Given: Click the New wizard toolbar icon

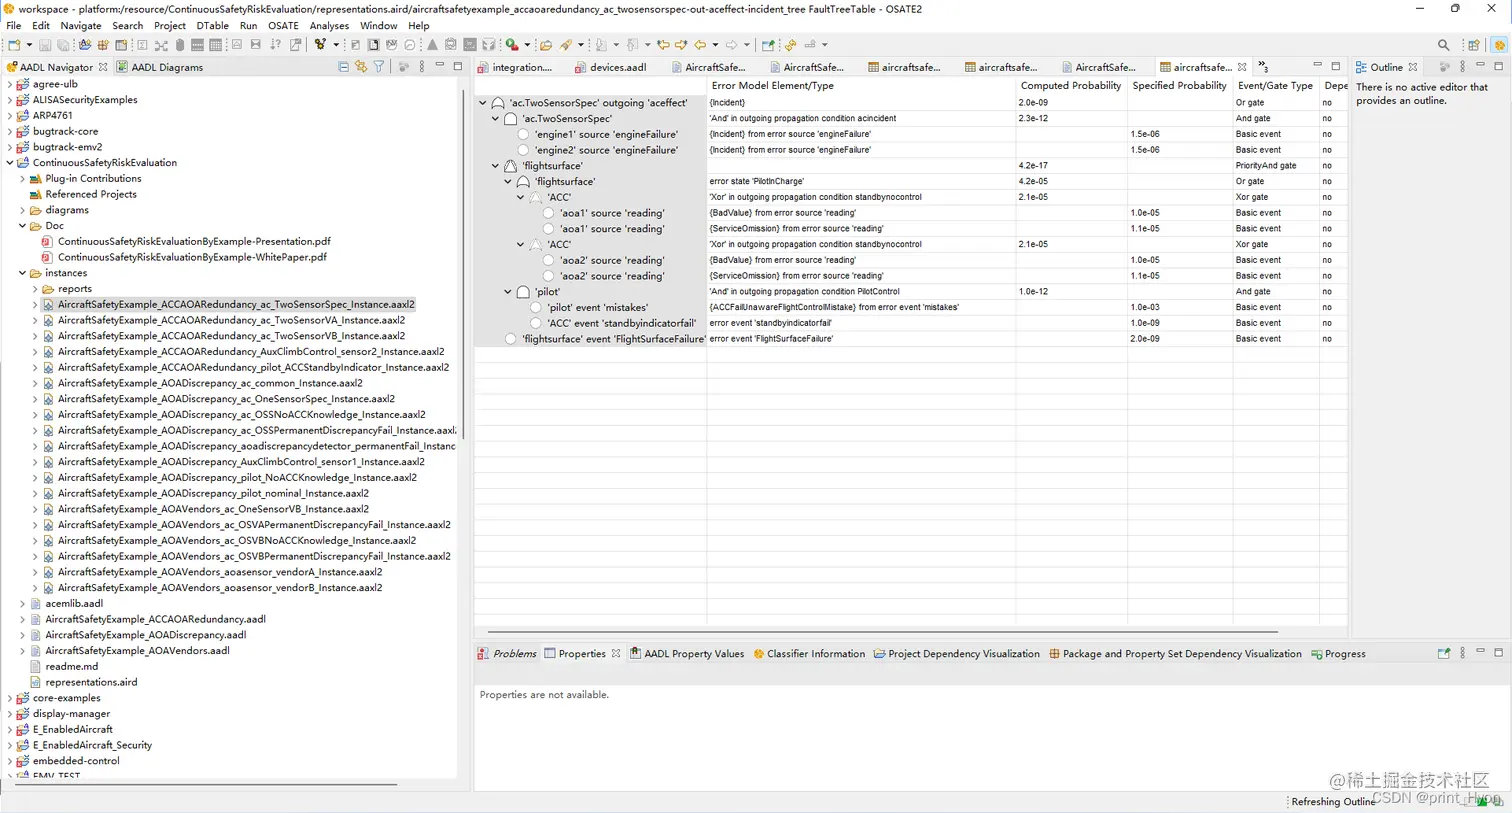Looking at the screenshot, I should [14, 45].
